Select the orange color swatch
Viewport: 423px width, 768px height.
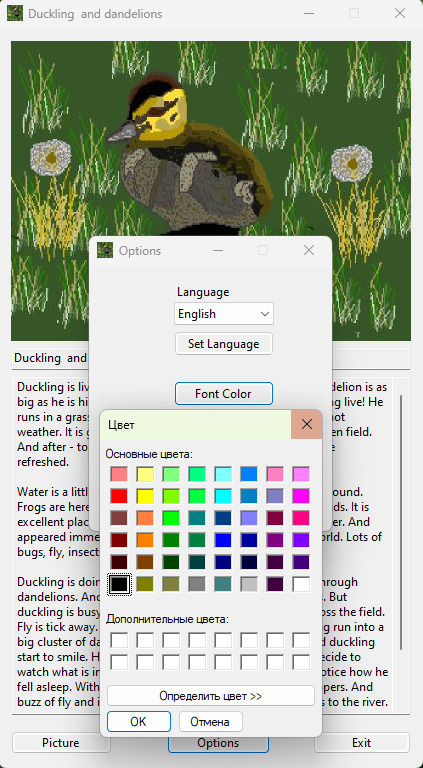point(145,540)
